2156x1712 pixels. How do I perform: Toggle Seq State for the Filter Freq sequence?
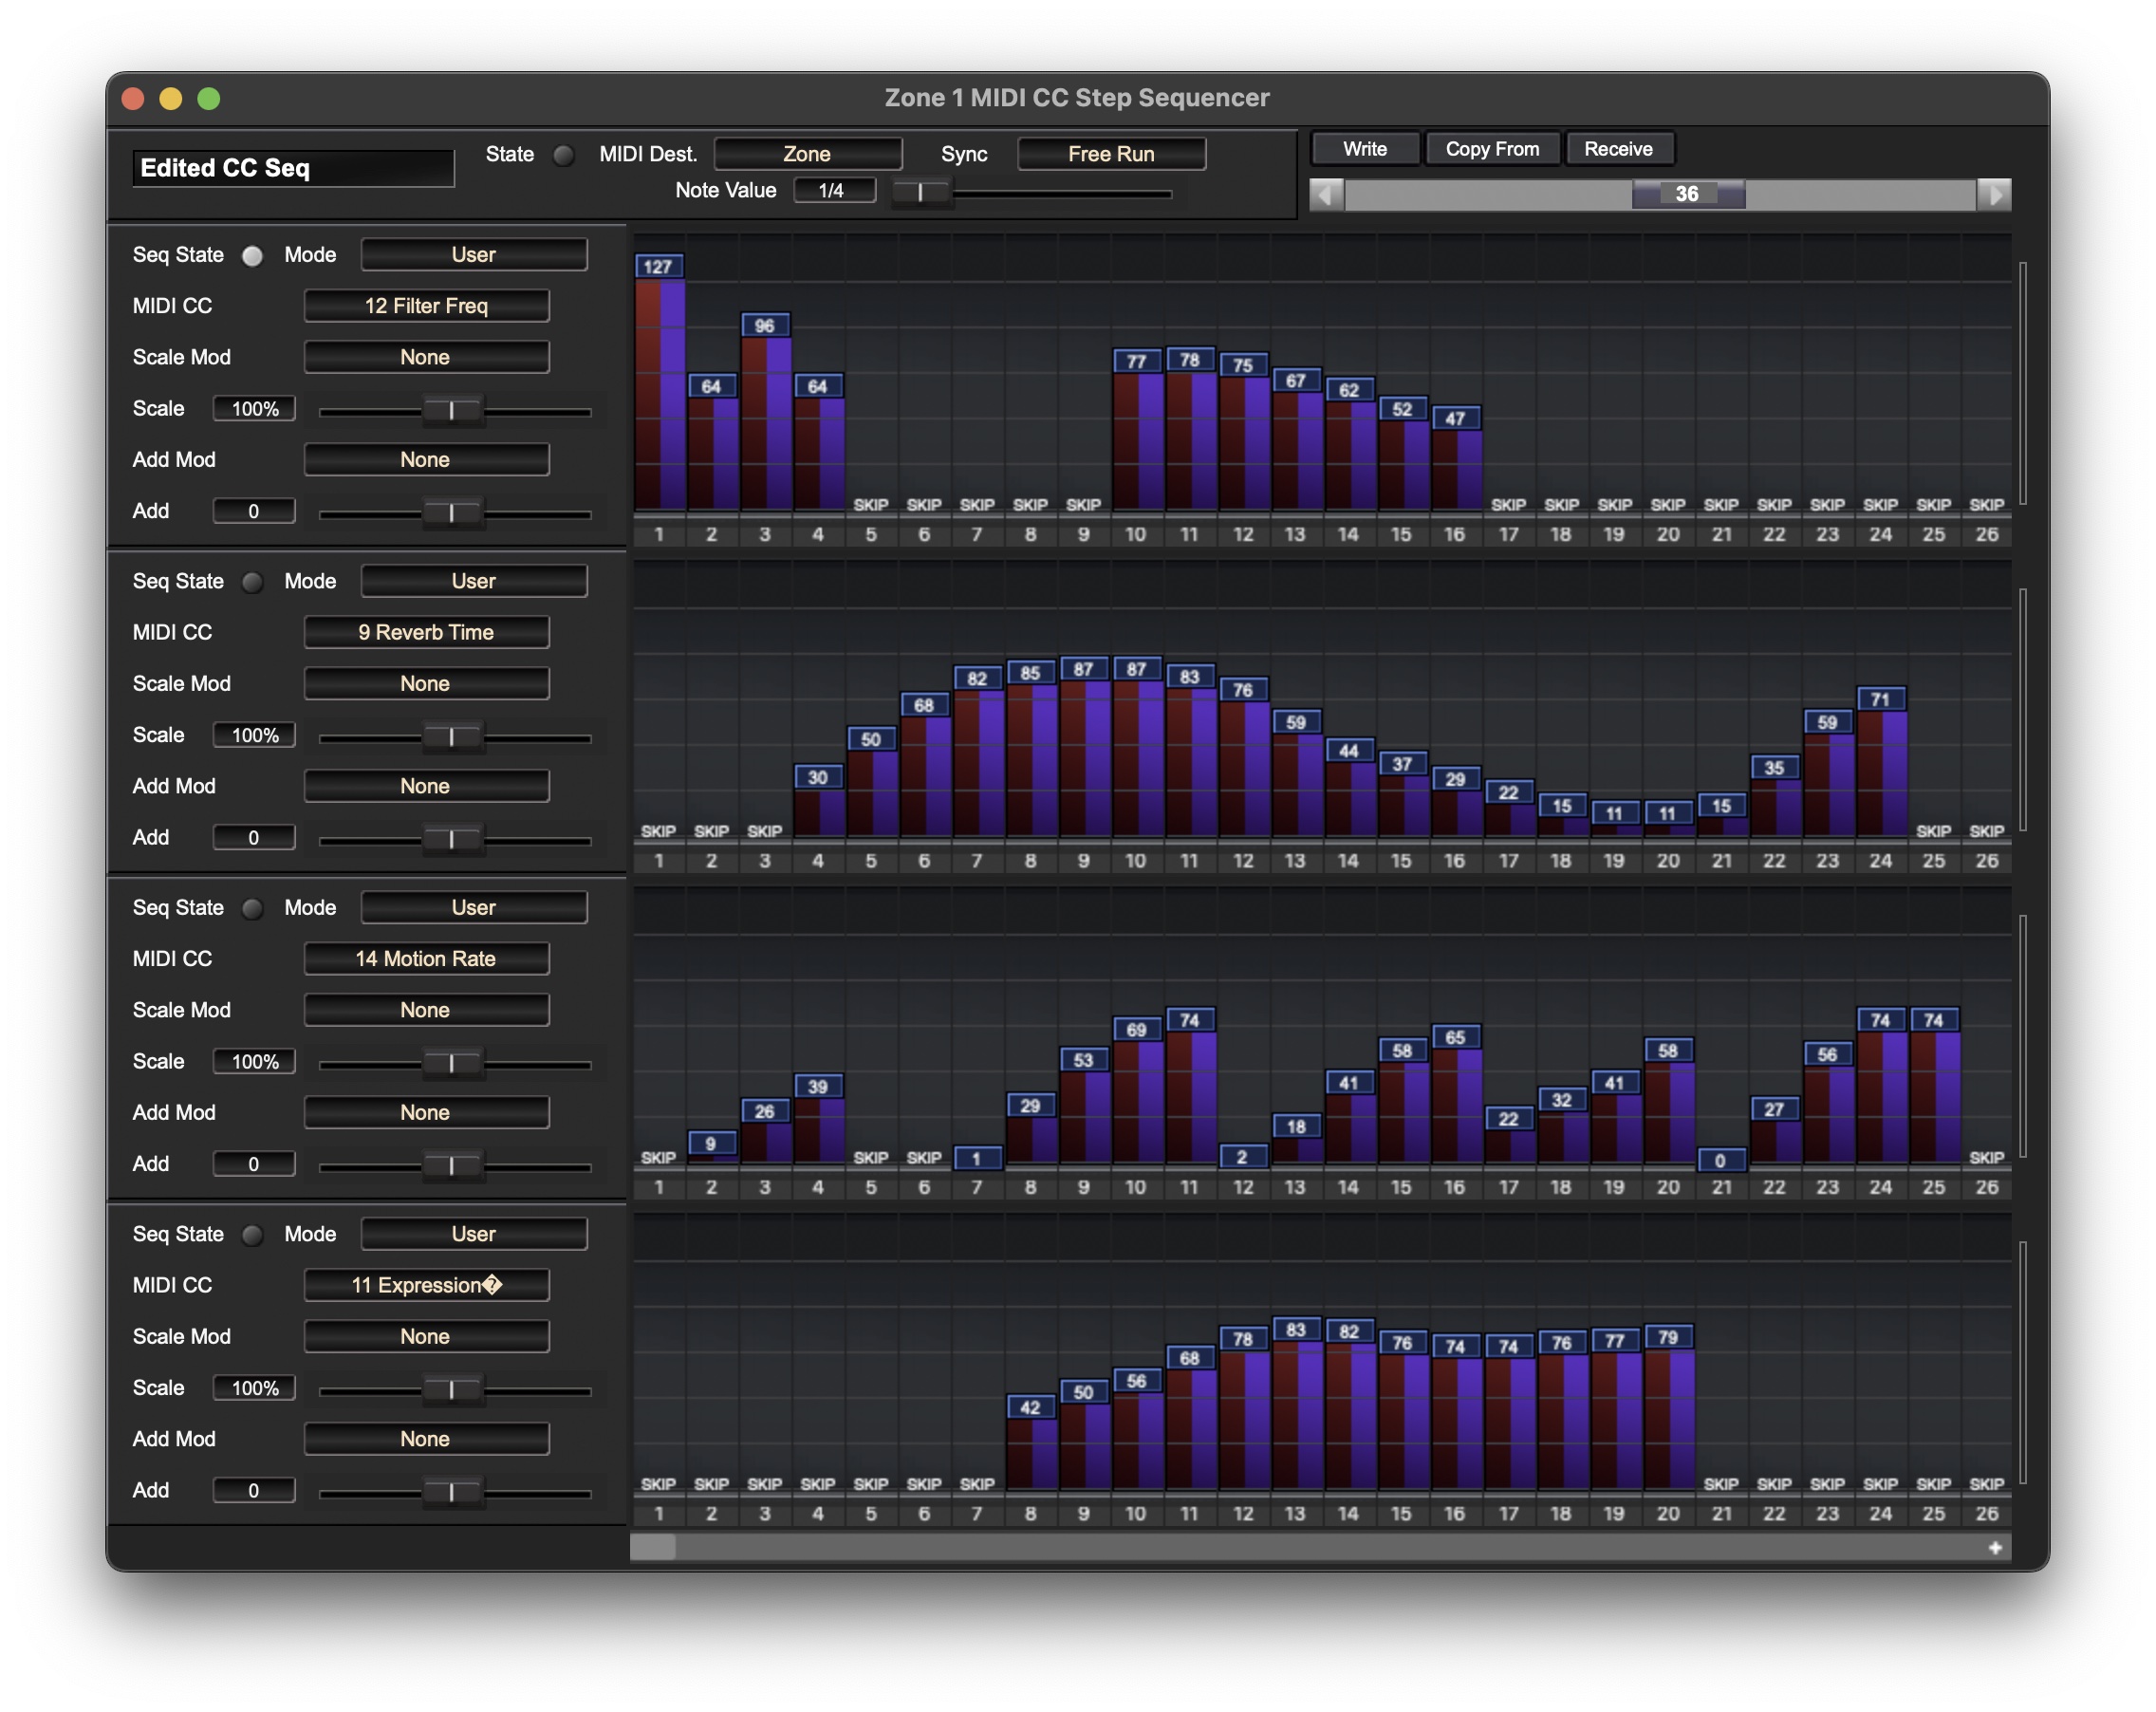253,256
